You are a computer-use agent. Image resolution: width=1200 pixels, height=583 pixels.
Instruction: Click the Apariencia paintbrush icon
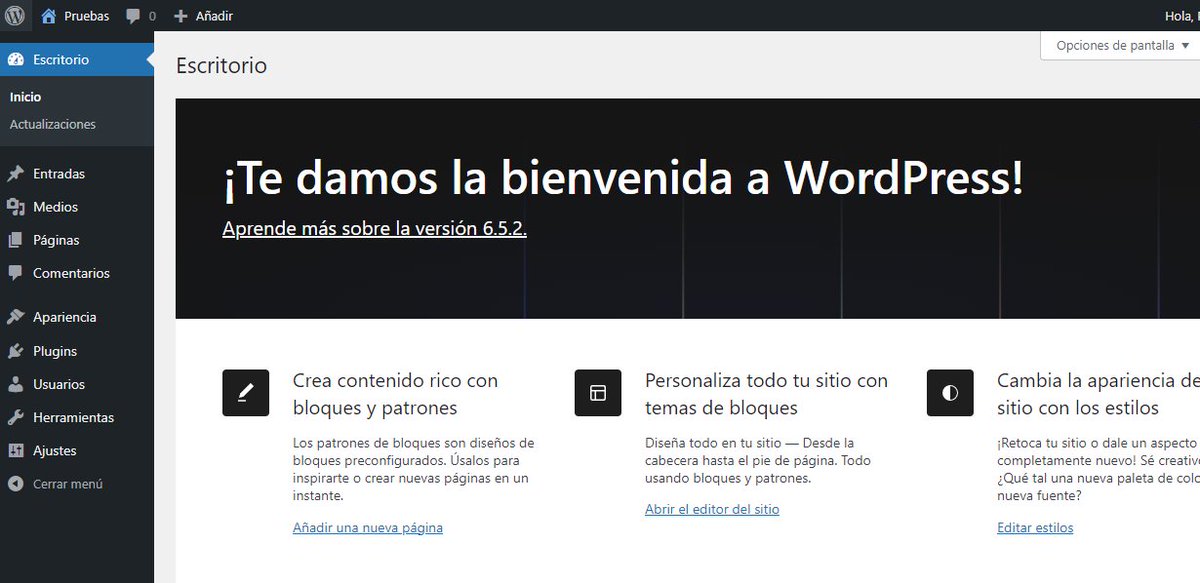point(15,317)
